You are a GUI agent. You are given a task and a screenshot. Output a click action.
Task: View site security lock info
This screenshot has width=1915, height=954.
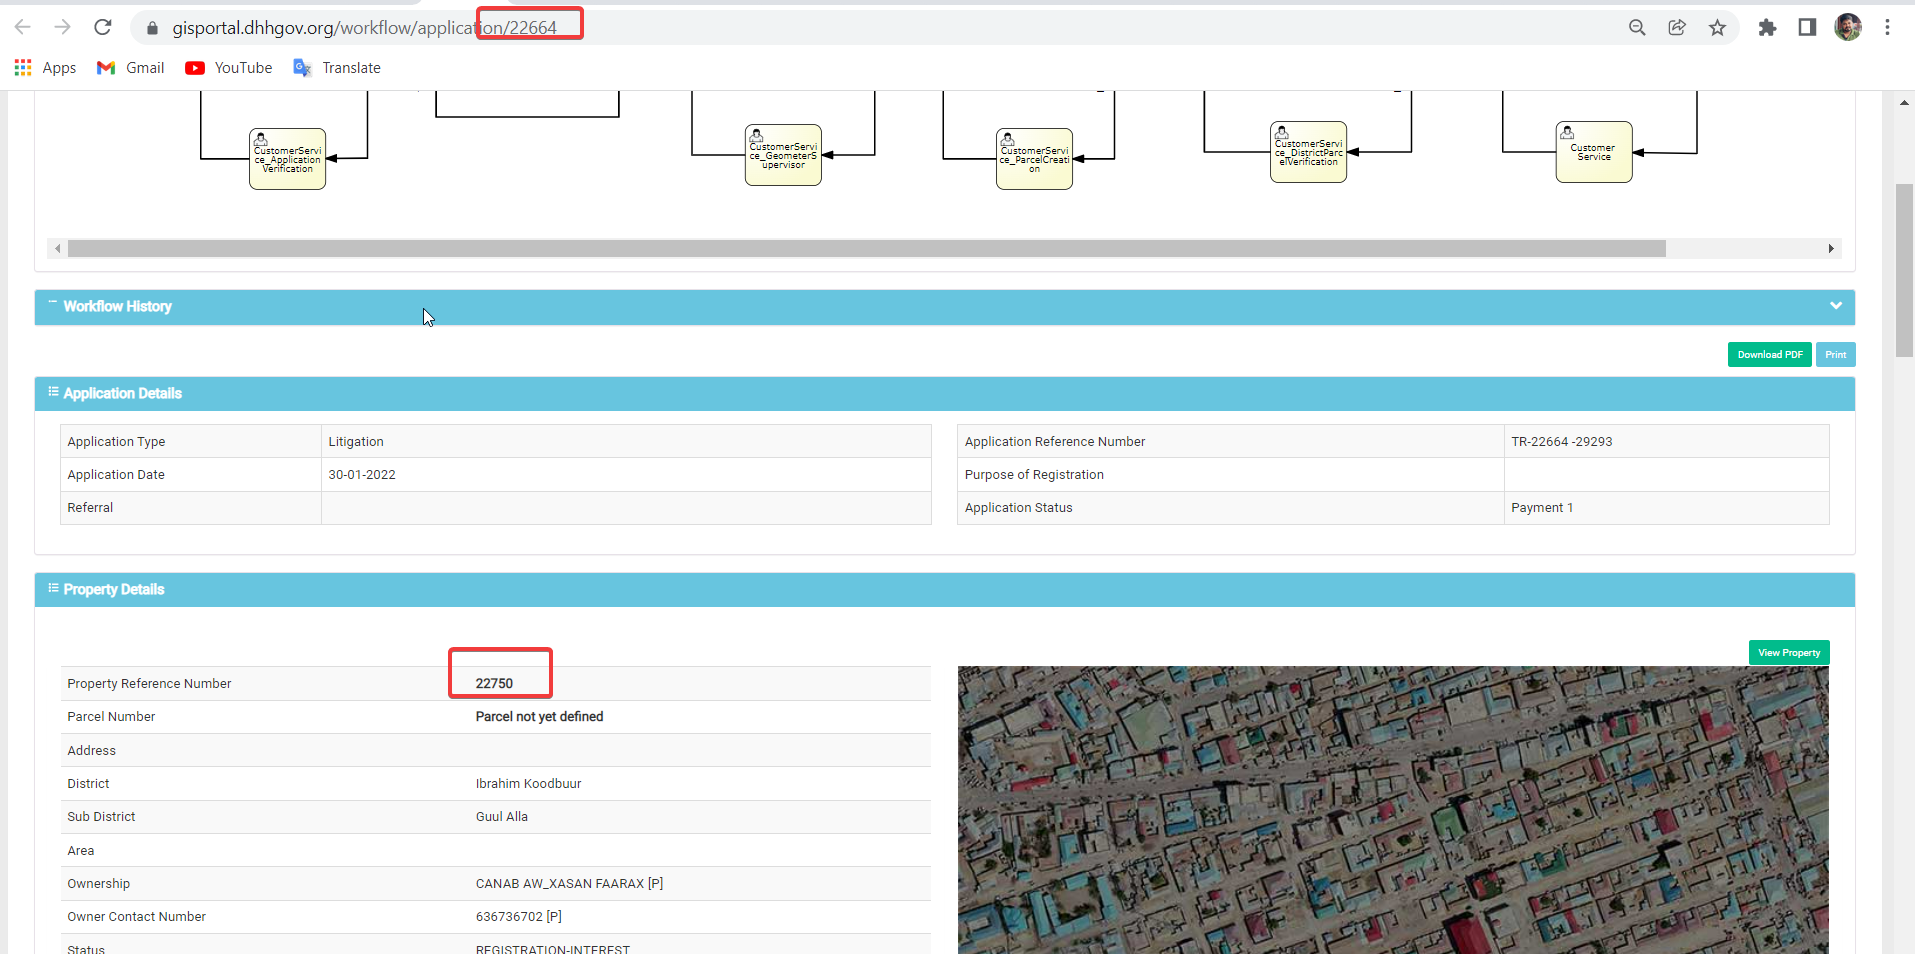click(152, 28)
